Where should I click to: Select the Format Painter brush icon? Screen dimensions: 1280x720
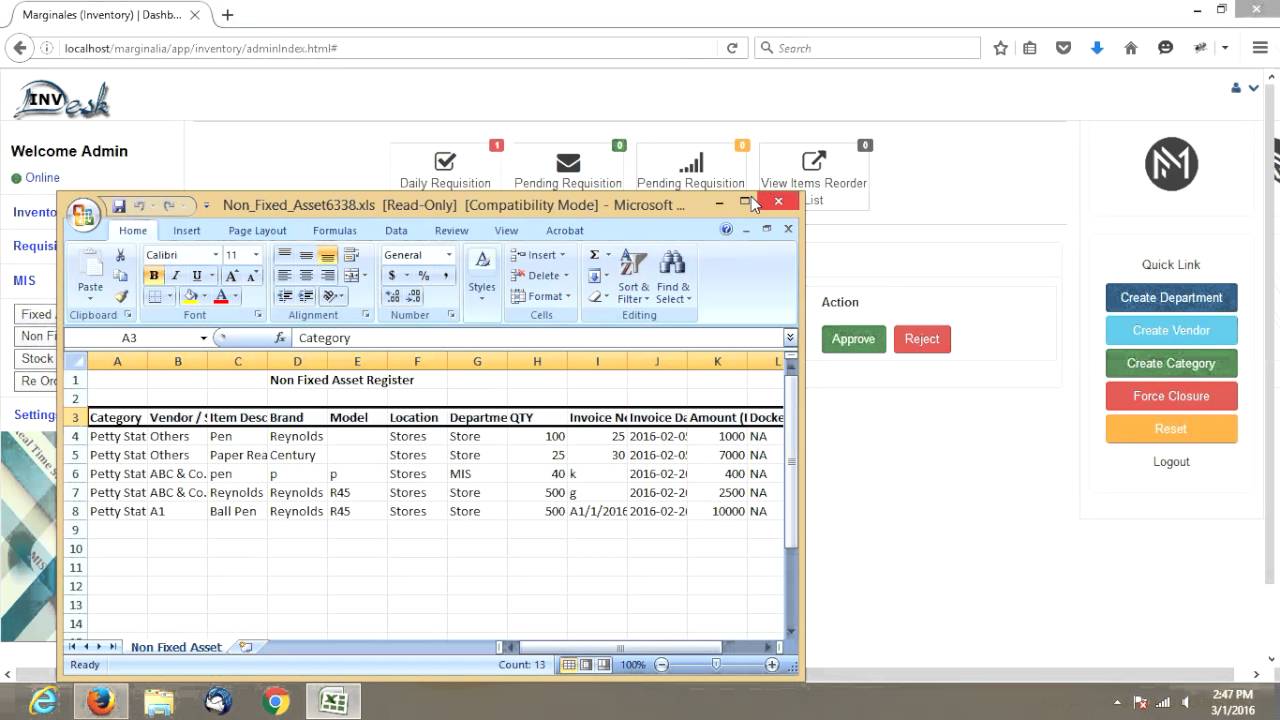coord(121,296)
